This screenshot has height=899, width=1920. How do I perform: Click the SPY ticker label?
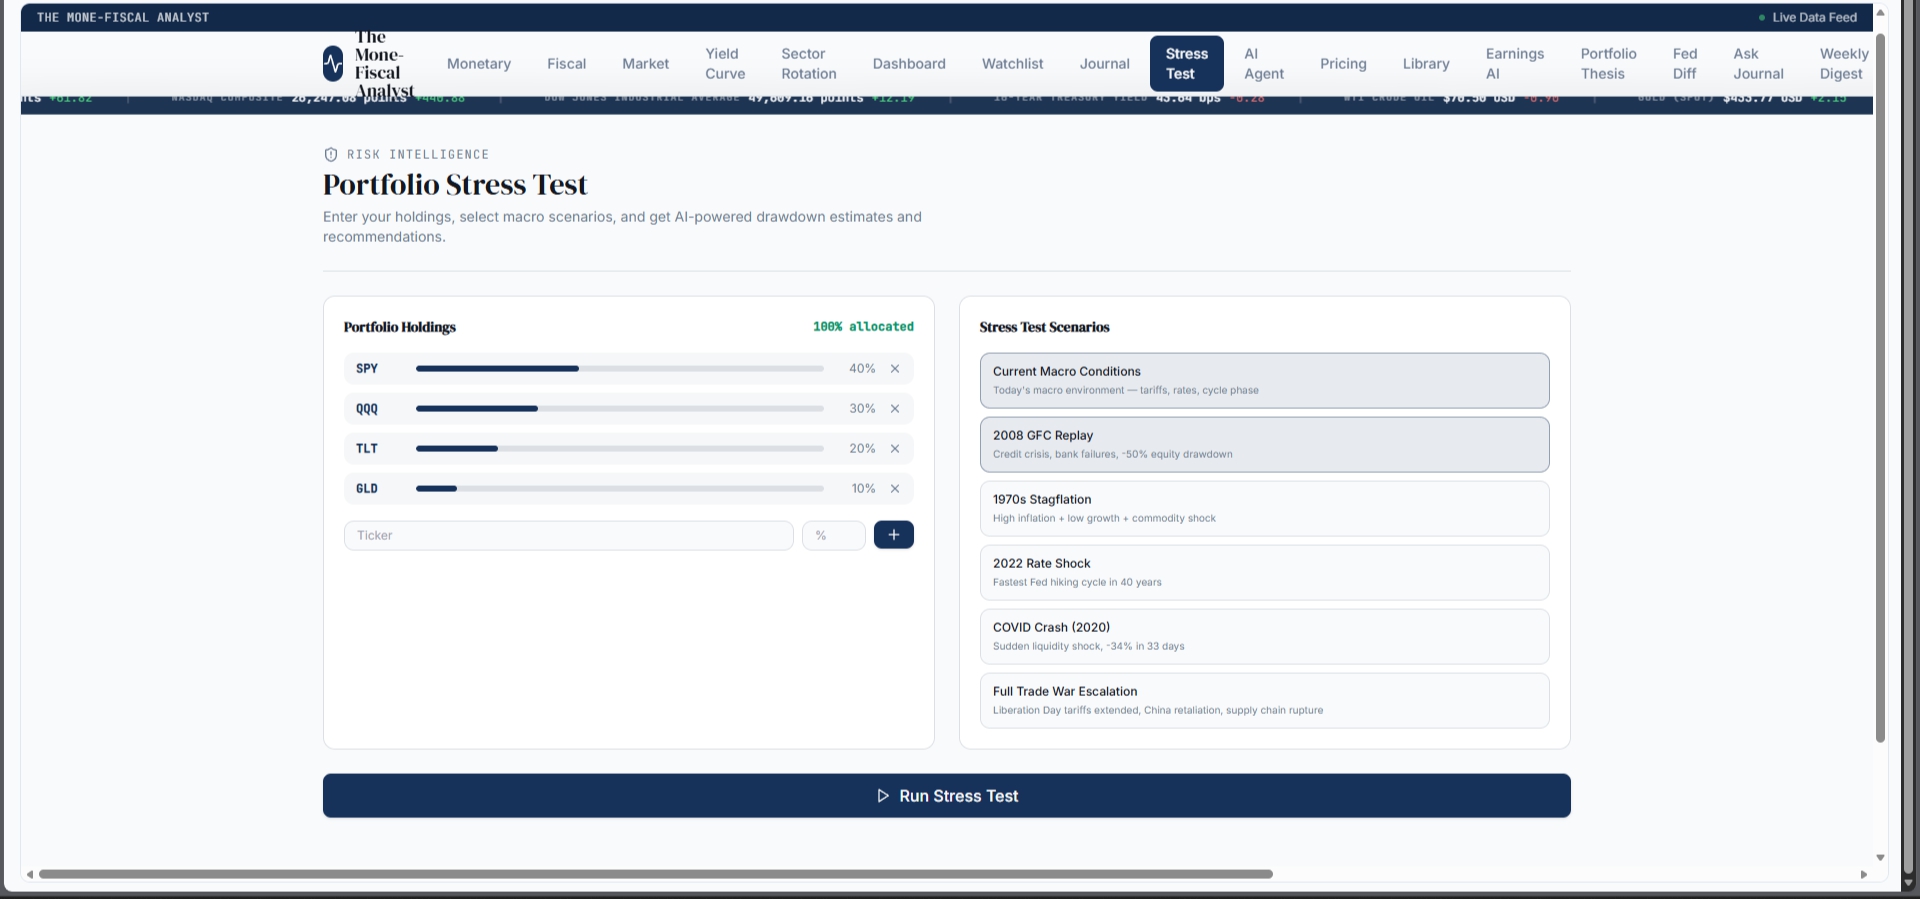(x=367, y=369)
